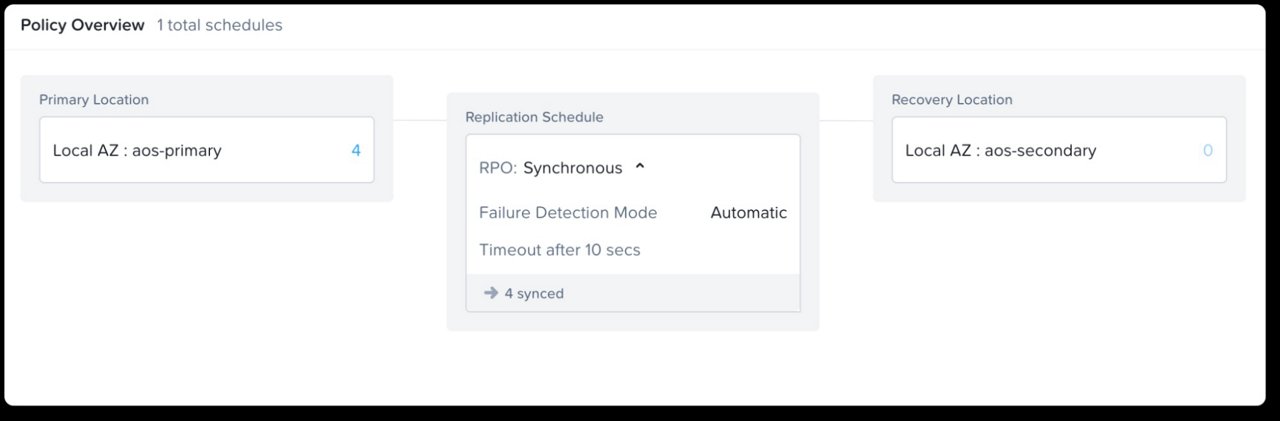Click the RPO: Synchronous text
The height and width of the screenshot is (421, 1280).
pos(551,168)
